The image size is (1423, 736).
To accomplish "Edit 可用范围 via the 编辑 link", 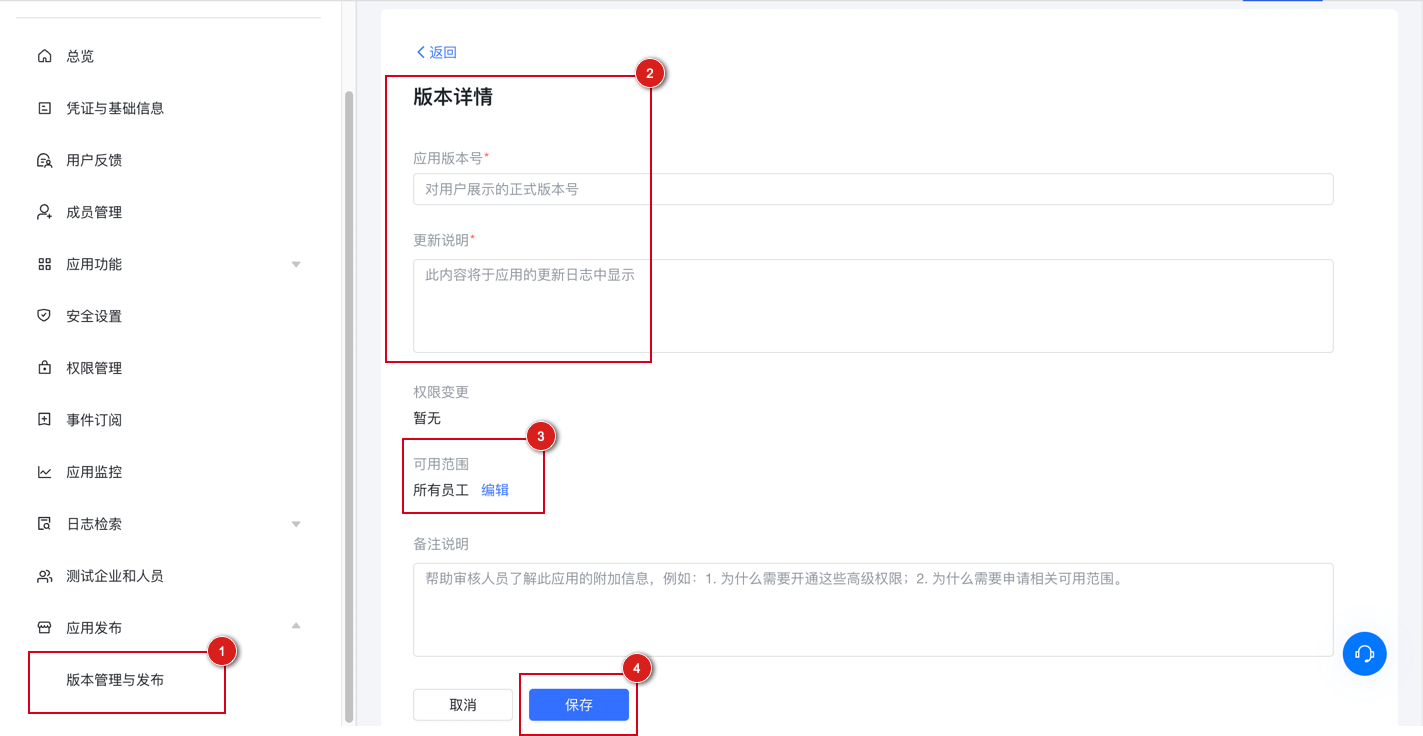I will point(497,490).
